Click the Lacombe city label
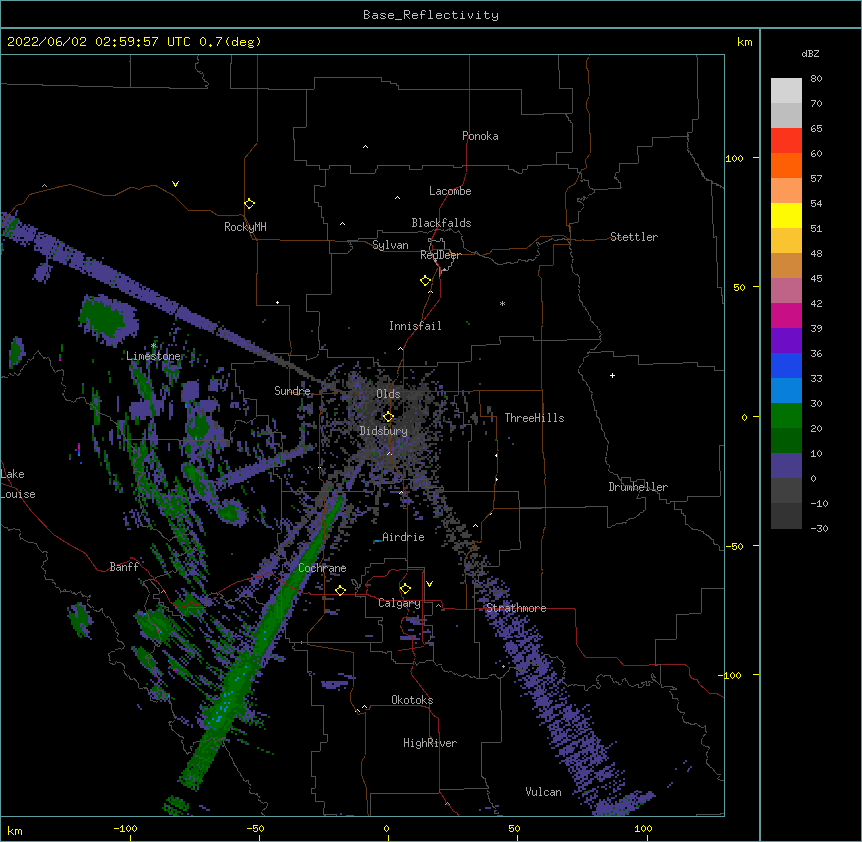Screen dimensions: 862x842 click(x=450, y=191)
